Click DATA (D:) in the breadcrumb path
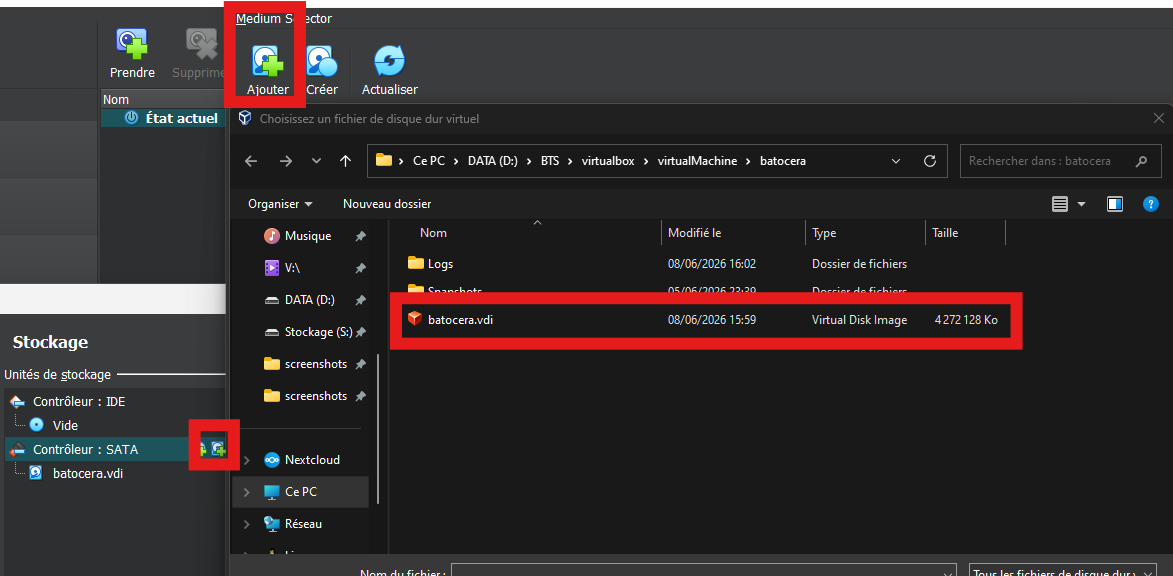This screenshot has width=1173, height=576. 493,161
